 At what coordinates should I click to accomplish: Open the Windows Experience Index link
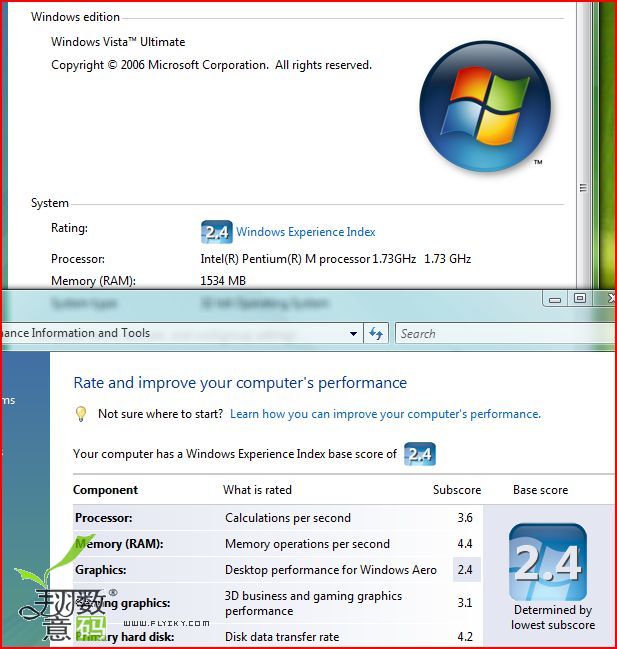pos(305,232)
